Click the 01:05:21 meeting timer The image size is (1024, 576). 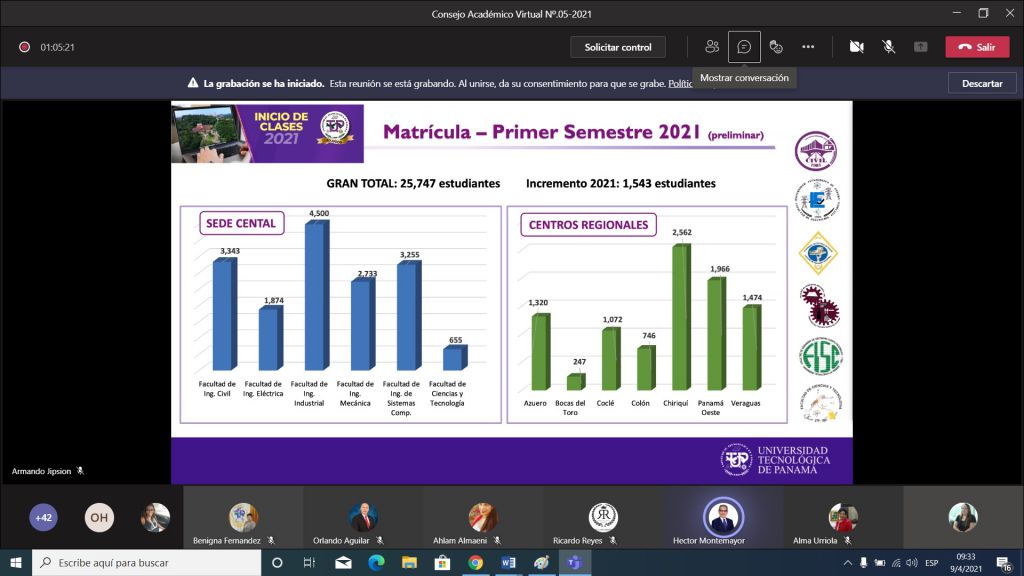coord(57,47)
